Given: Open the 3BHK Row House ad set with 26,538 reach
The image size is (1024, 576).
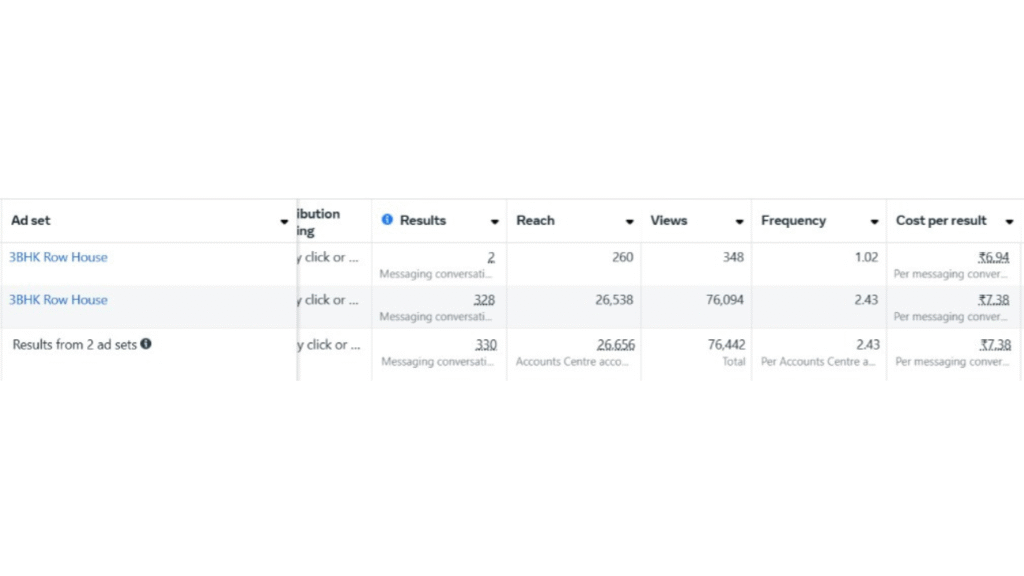Looking at the screenshot, I should tap(58, 300).
